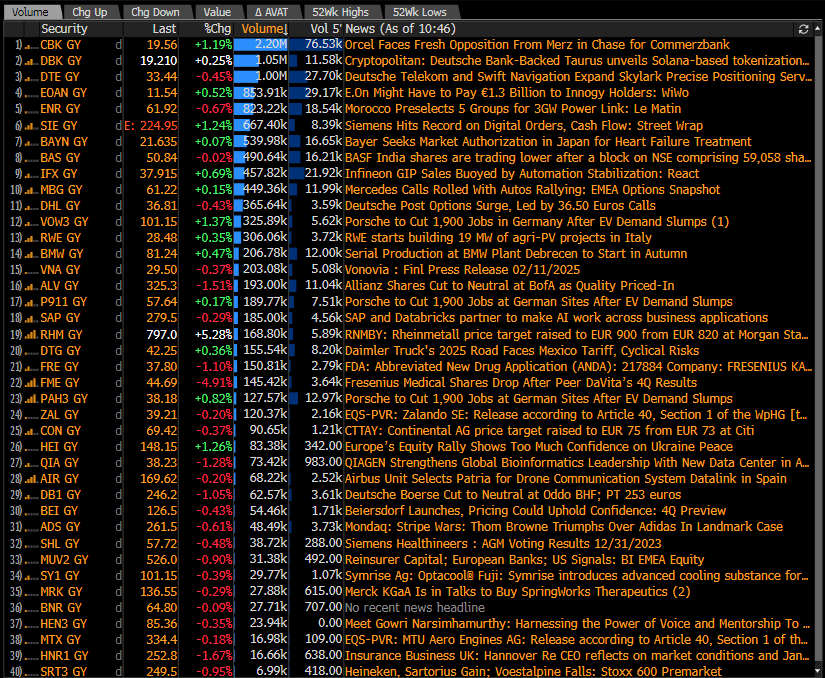The width and height of the screenshot is (825, 678).
Task: Open the mini chart icon for ENR GY
Action: tap(32, 109)
